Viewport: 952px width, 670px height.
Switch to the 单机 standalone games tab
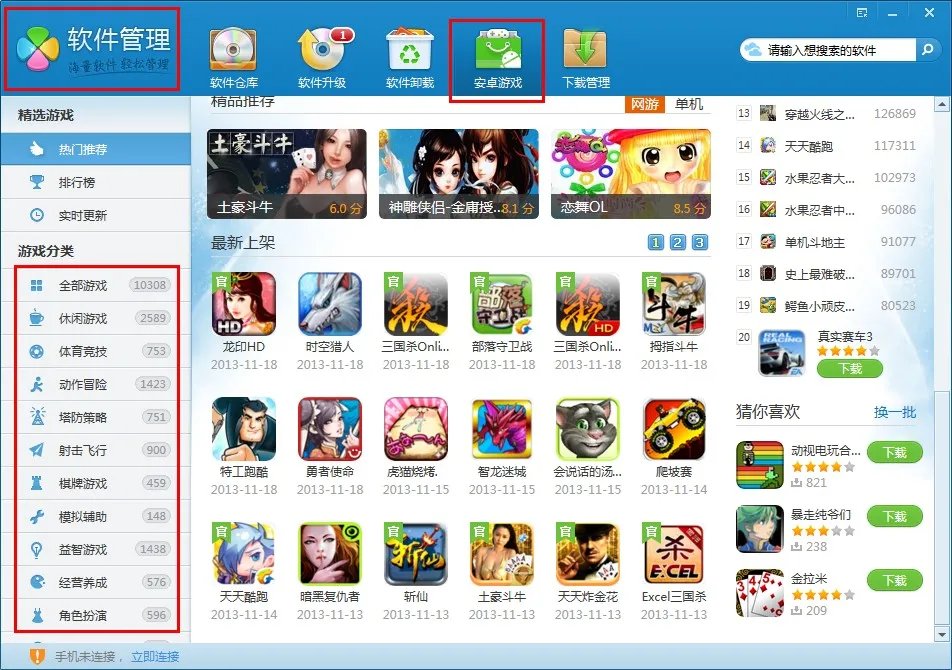click(x=690, y=102)
